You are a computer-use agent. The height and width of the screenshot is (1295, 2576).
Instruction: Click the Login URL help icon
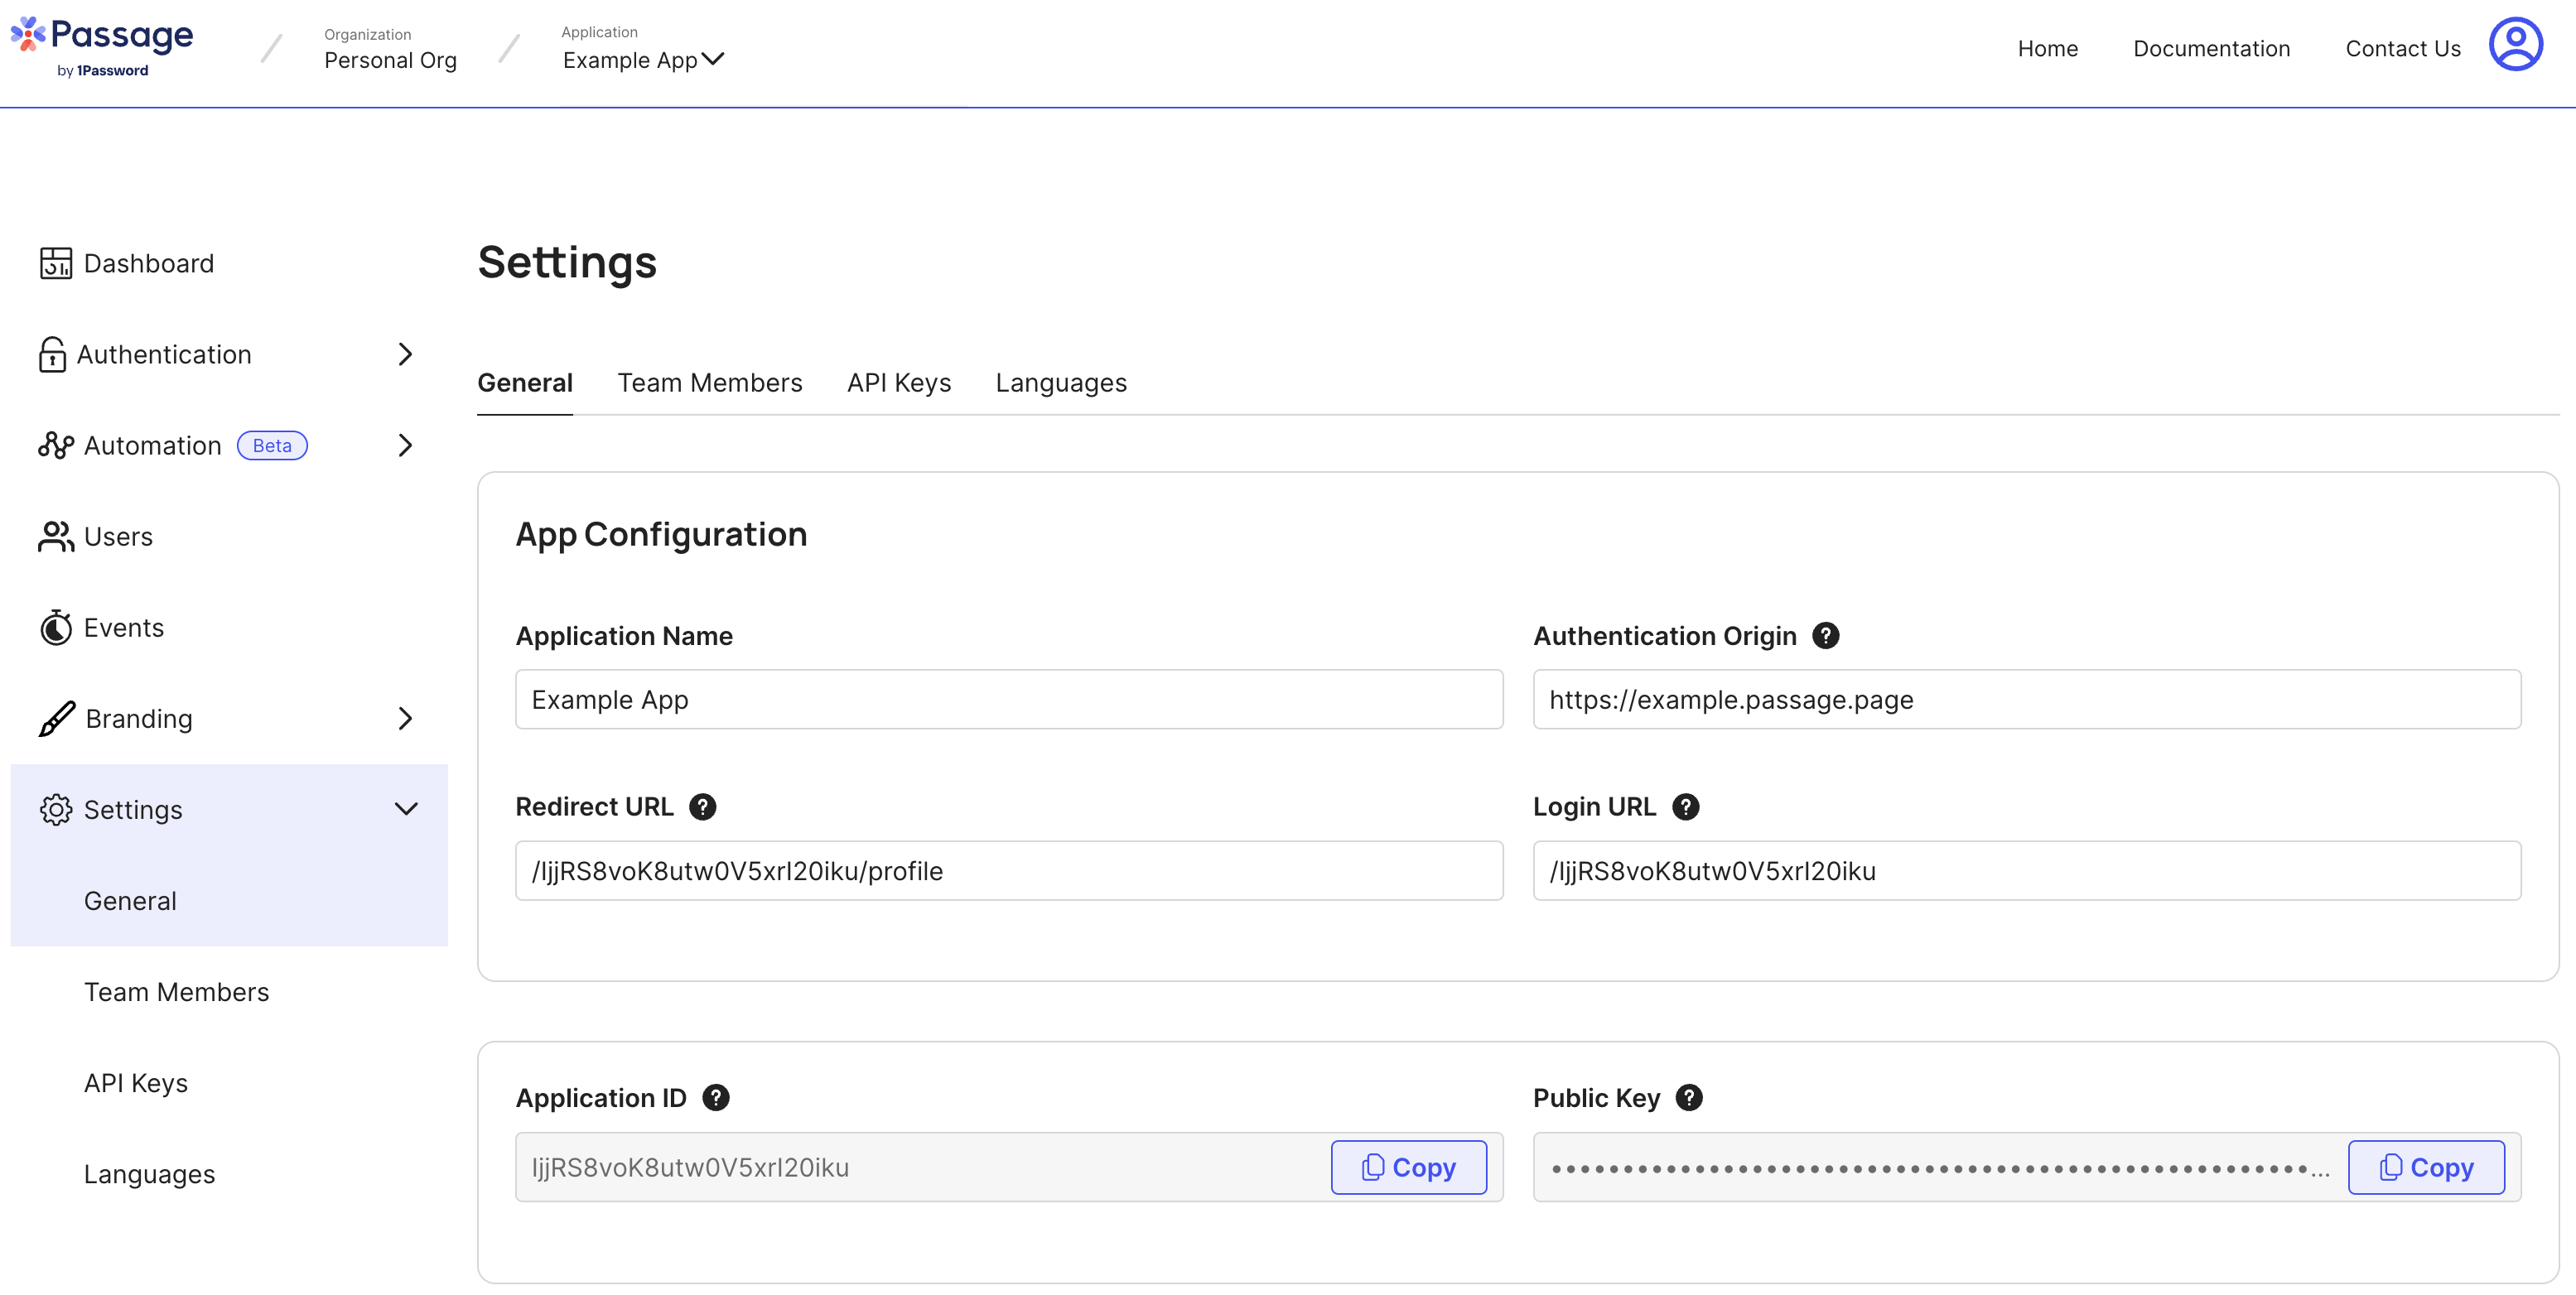pyautogui.click(x=1685, y=807)
